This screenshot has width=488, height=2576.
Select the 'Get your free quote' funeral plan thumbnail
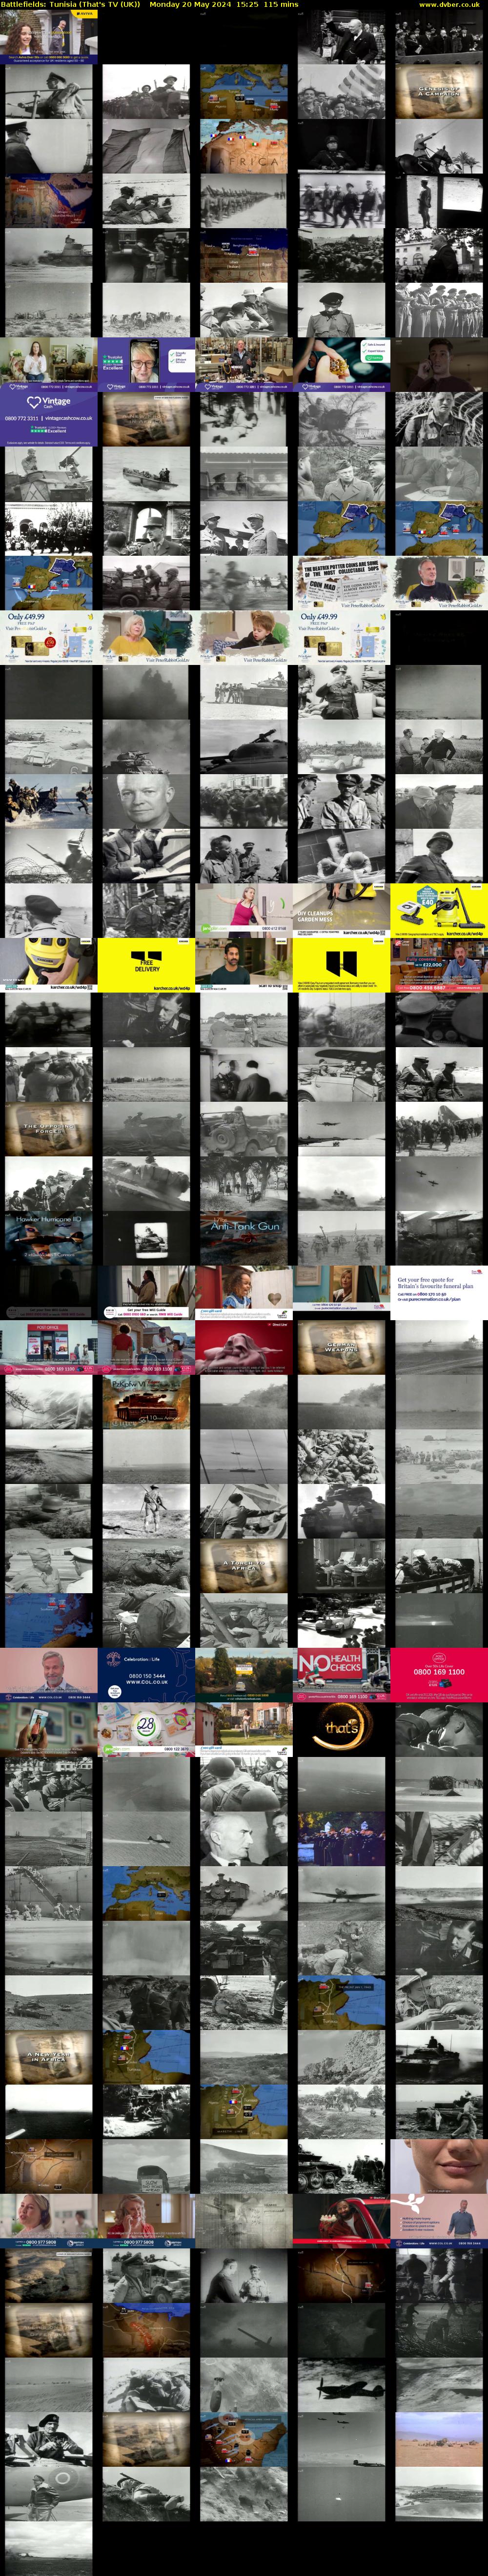point(439,1292)
